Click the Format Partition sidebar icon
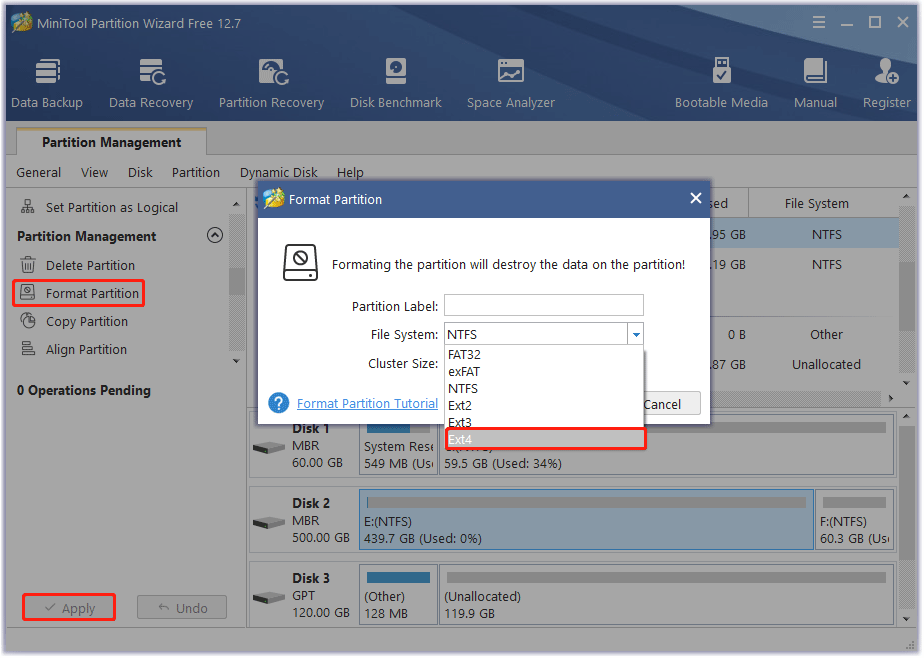The width and height of the screenshot is (924, 658). point(28,293)
